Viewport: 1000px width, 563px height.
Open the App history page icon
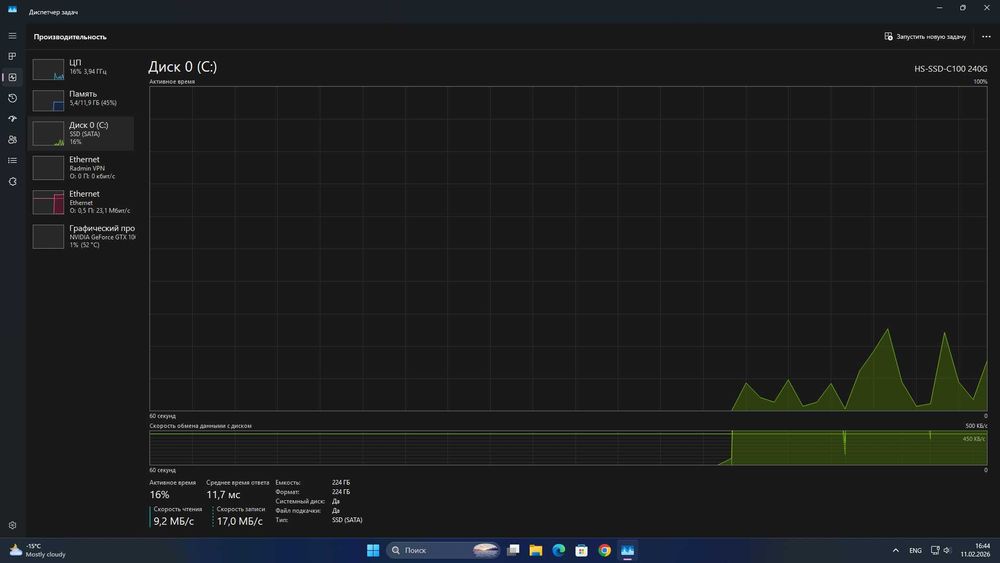[x=12, y=98]
